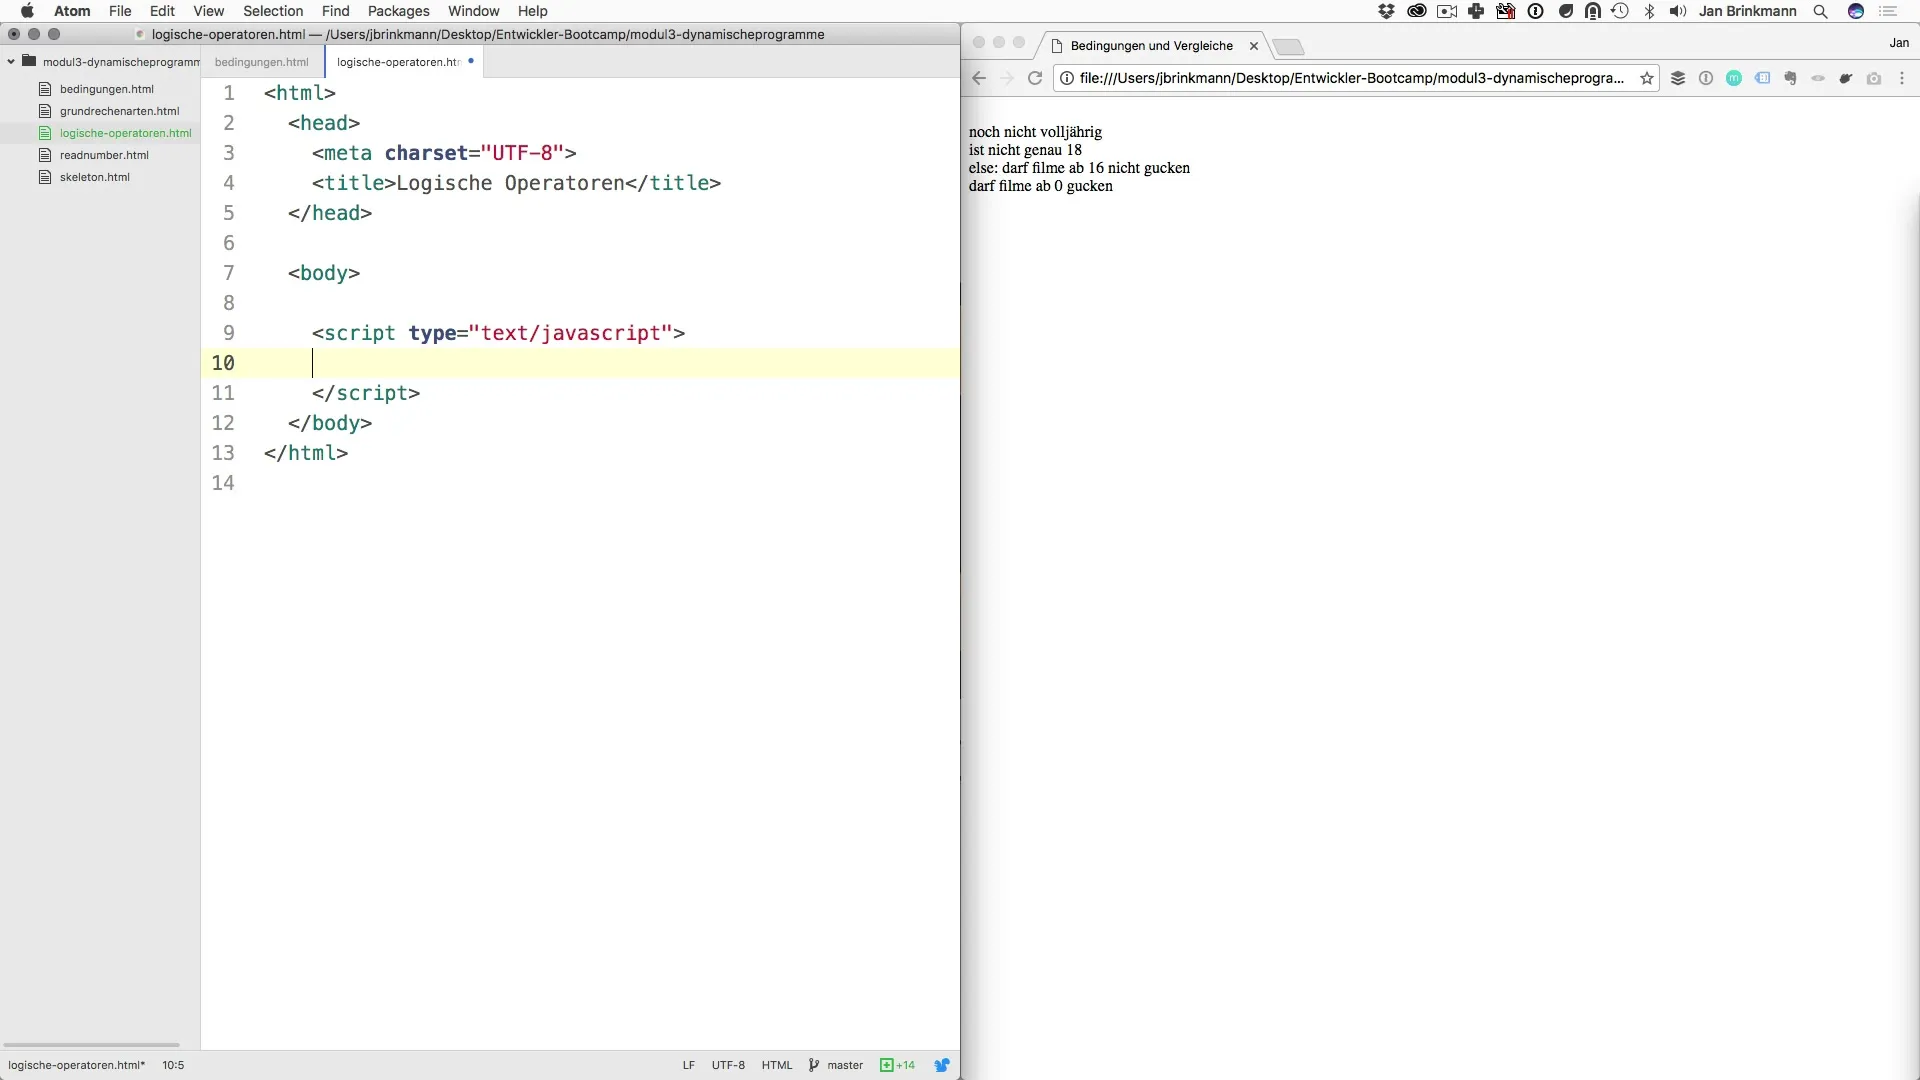Click the Jan profile button in the browser
This screenshot has height=1080, width=1920.
click(x=1899, y=43)
